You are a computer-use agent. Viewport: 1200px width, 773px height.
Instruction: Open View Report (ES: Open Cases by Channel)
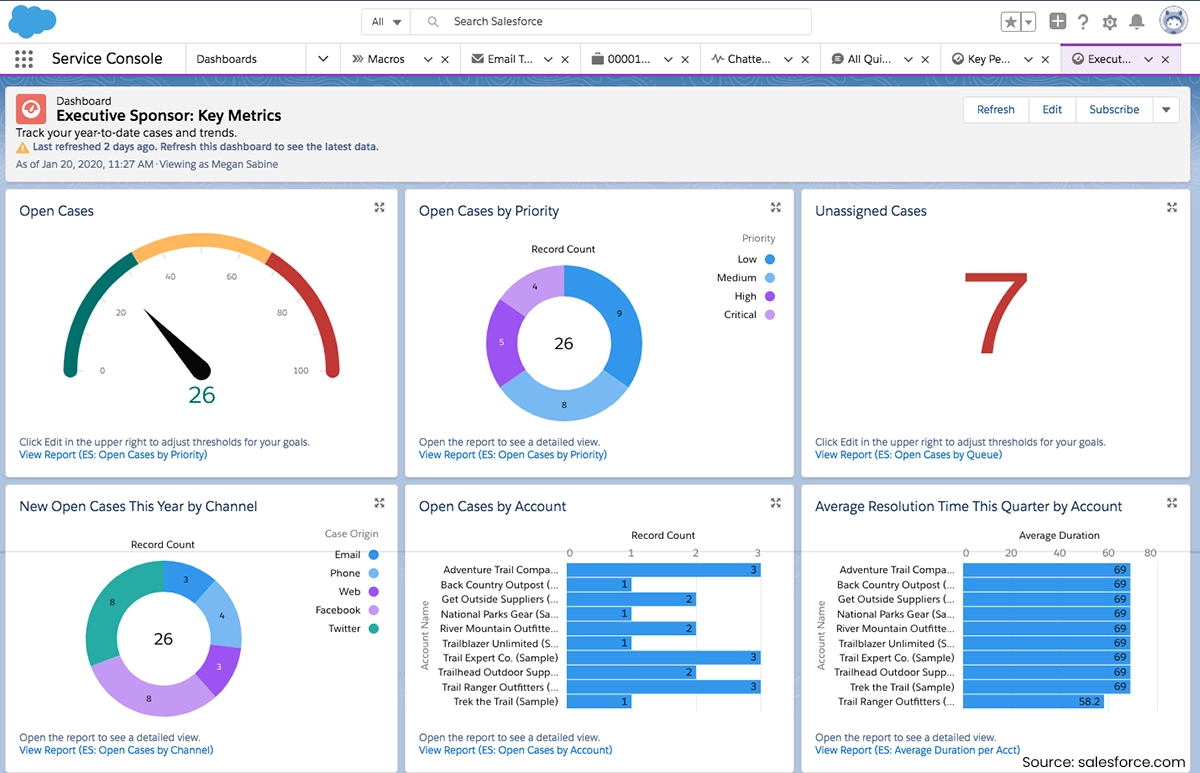coord(116,750)
